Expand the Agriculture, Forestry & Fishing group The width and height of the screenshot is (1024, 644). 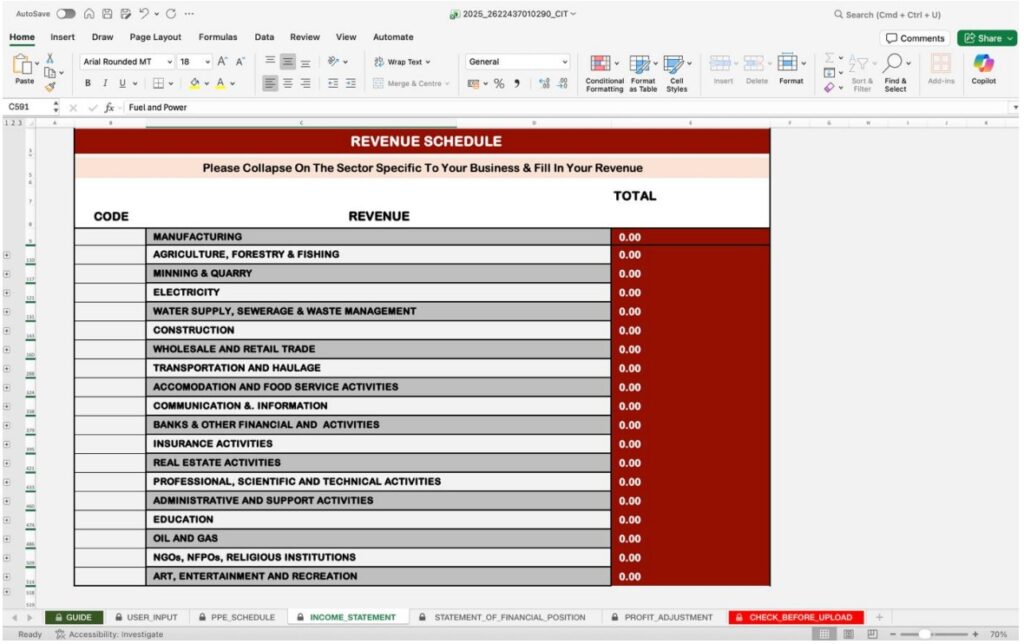7,255
